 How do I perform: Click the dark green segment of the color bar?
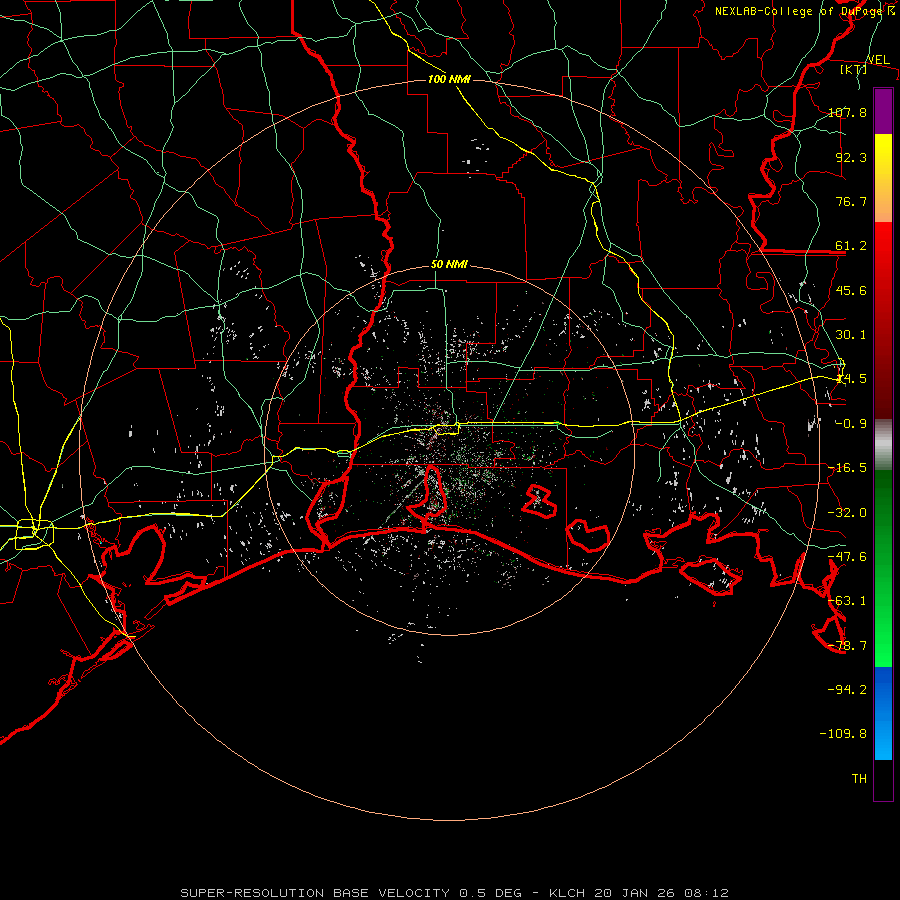[883, 568]
